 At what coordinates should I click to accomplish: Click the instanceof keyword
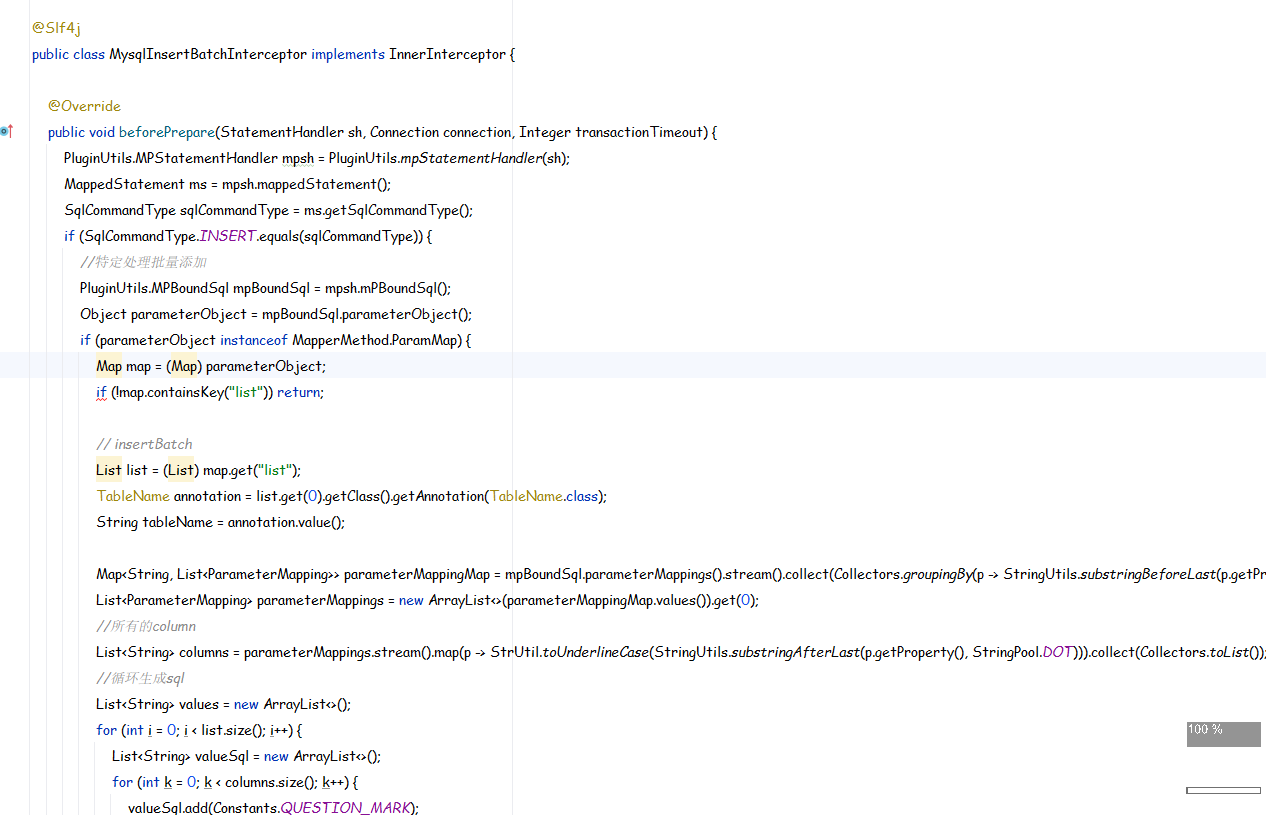pyautogui.click(x=254, y=340)
